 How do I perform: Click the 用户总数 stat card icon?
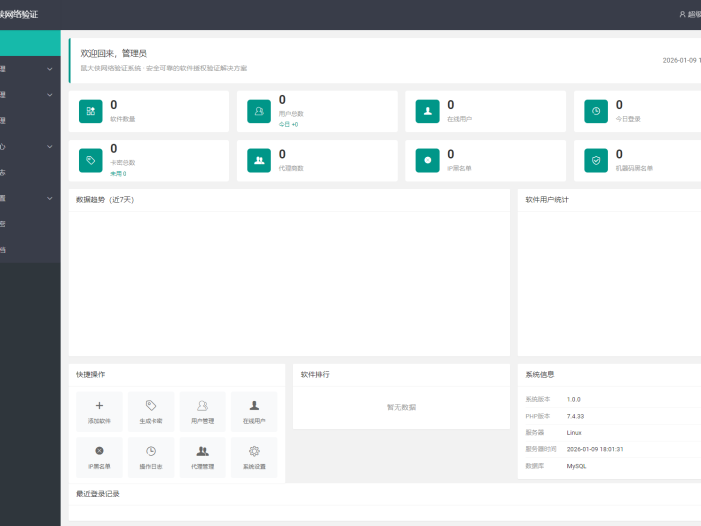point(259,111)
